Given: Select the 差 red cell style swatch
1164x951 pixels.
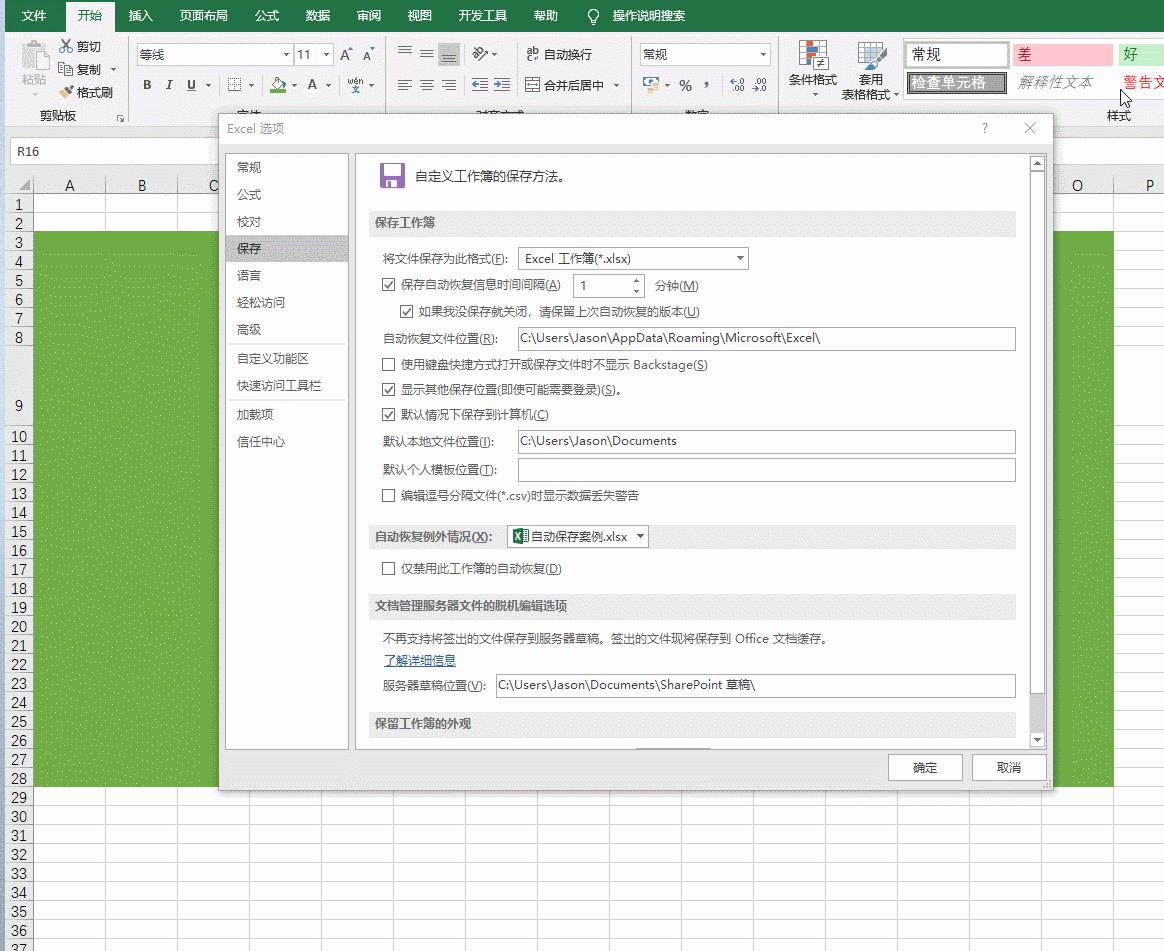Looking at the screenshot, I should pyautogui.click(x=1061, y=55).
